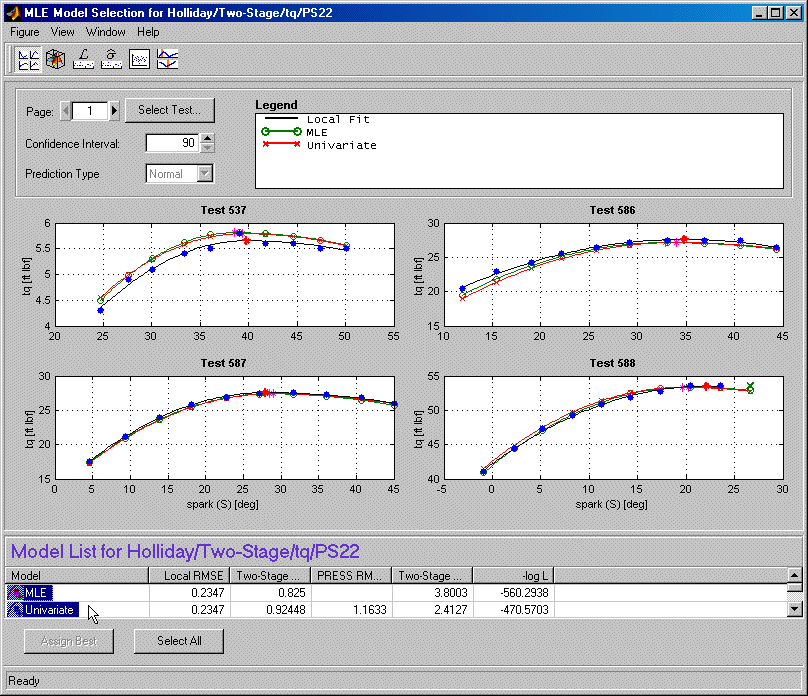Select the Univariate model in list
Image resolution: width=808 pixels, height=696 pixels.
(49, 610)
